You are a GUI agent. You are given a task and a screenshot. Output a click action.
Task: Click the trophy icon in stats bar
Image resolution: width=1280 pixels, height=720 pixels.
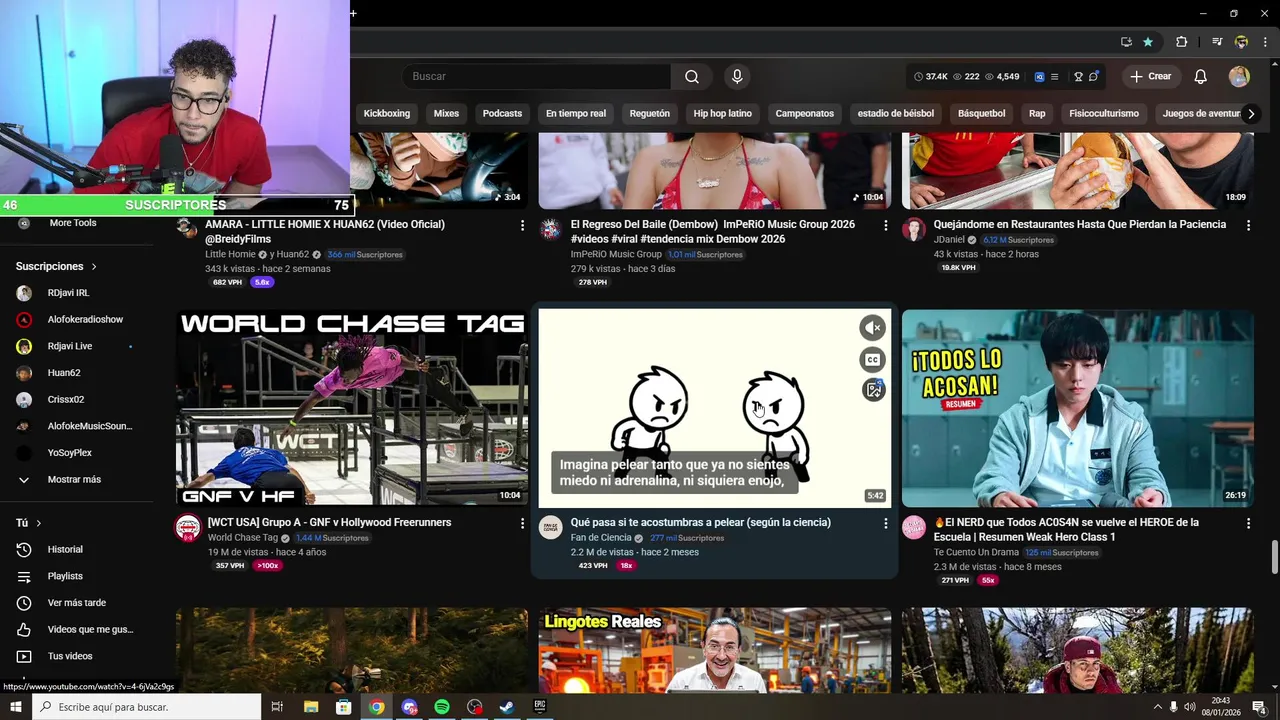[x=1078, y=77]
